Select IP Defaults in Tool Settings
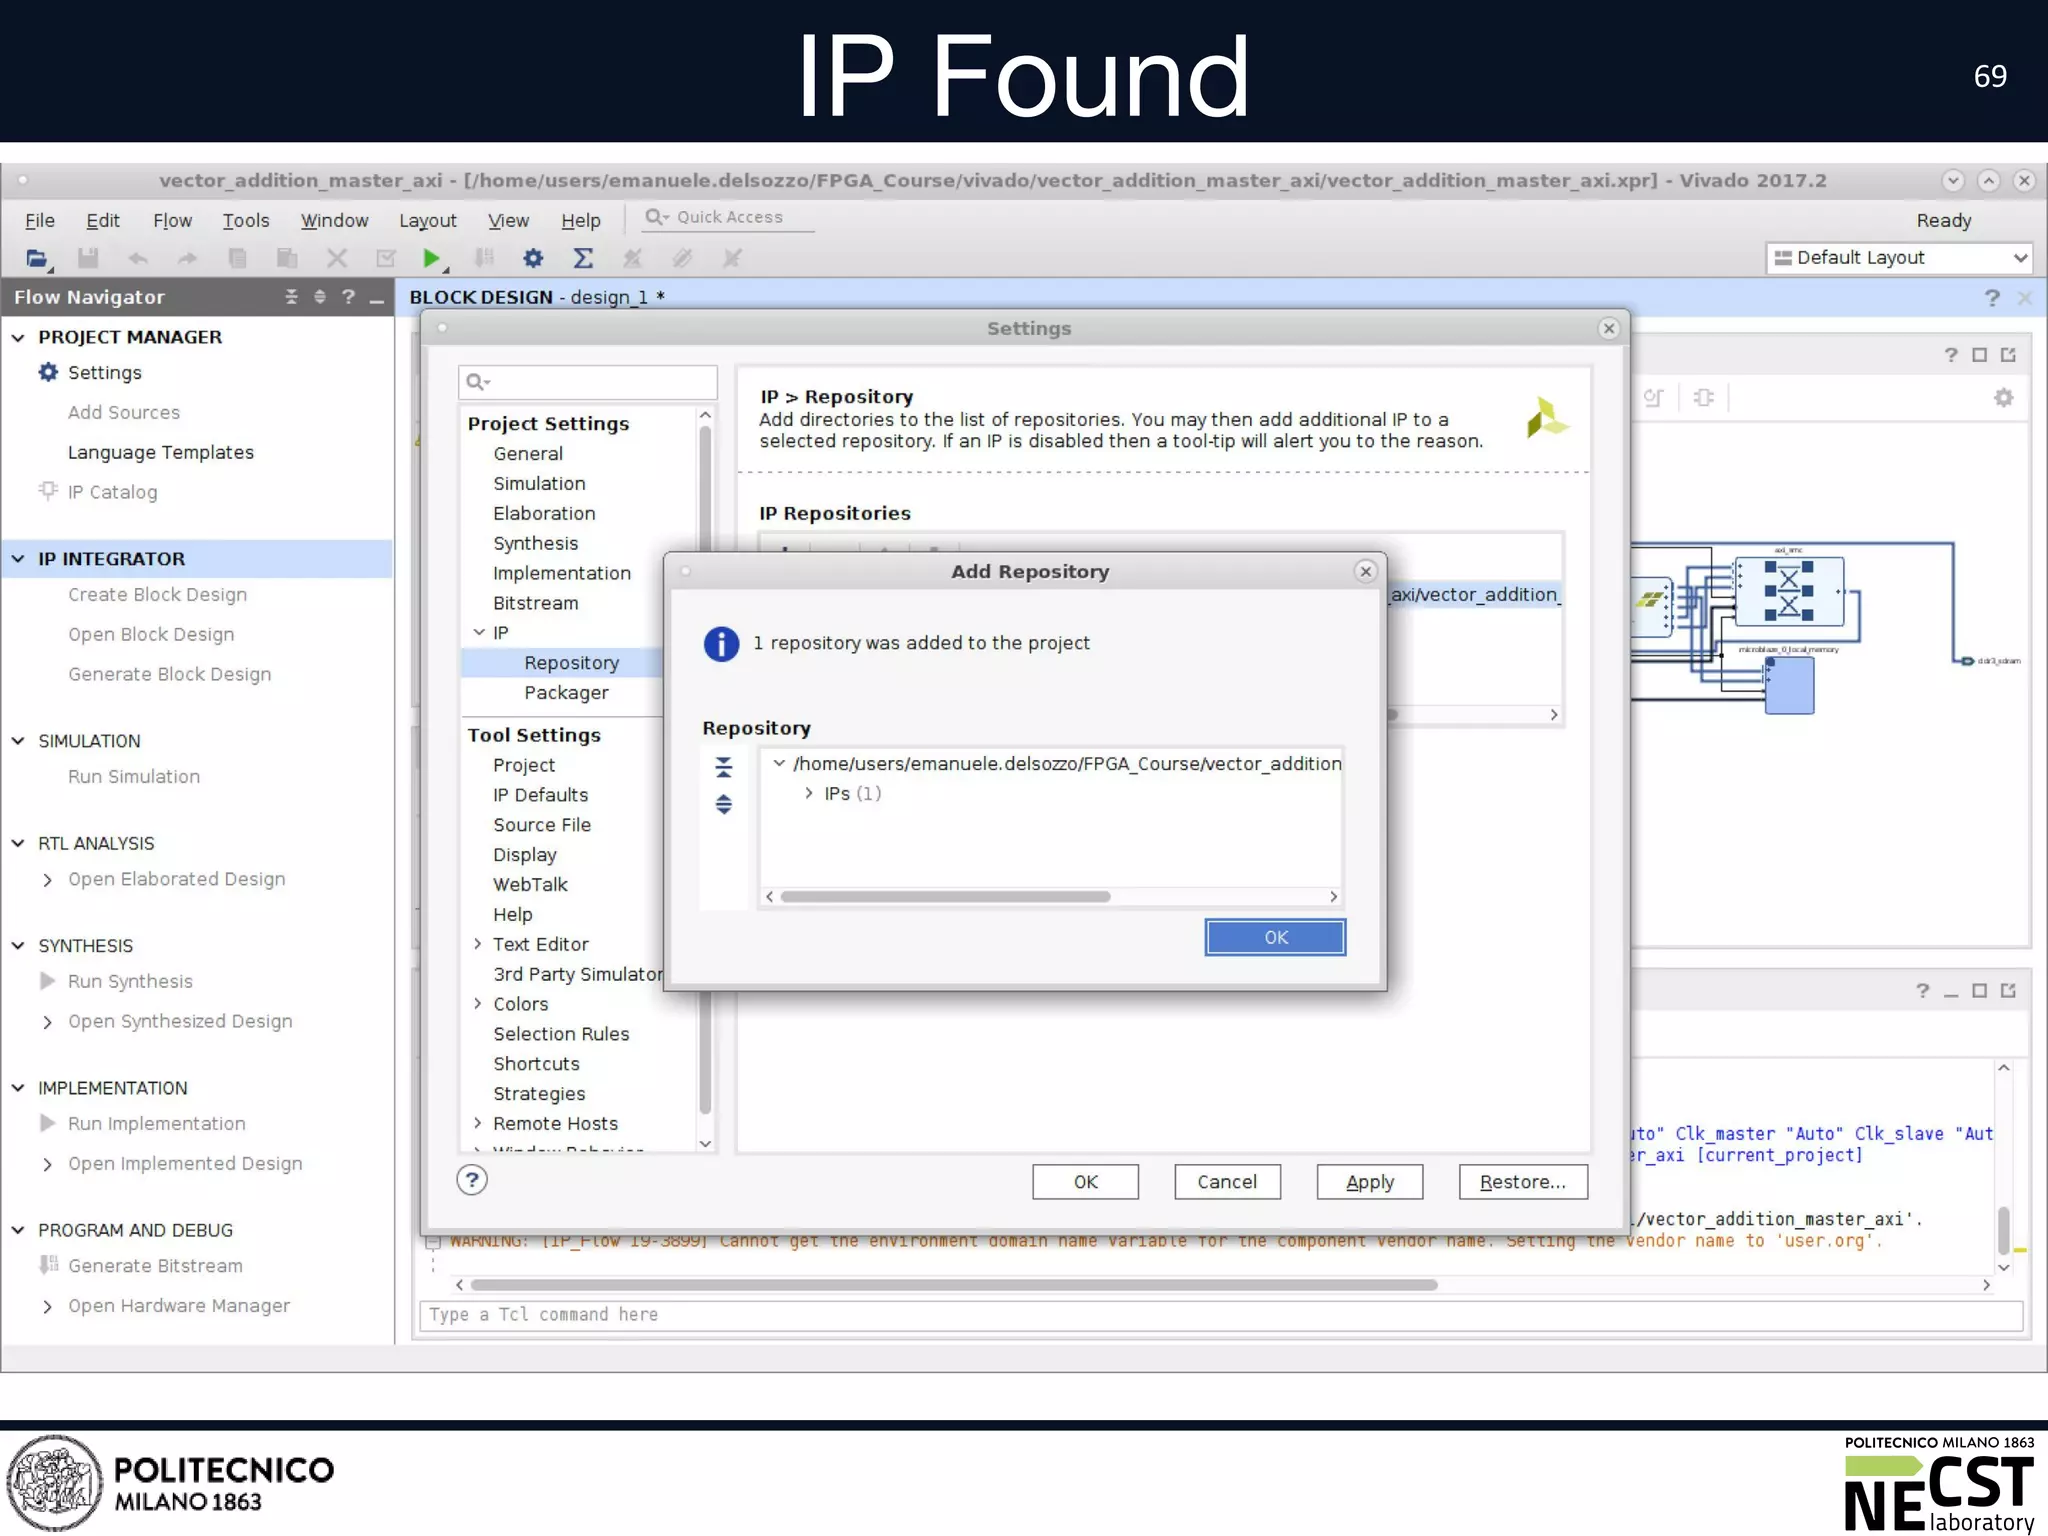 pos(540,795)
